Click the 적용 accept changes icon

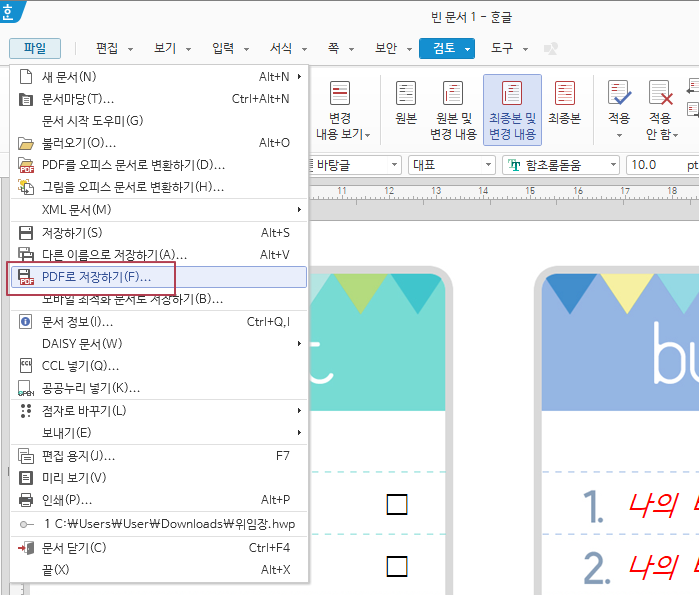click(619, 93)
